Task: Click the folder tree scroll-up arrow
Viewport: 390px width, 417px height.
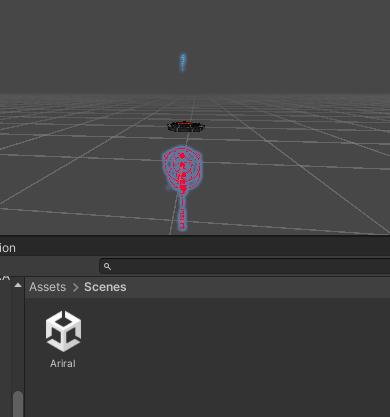Action: [x=18, y=285]
